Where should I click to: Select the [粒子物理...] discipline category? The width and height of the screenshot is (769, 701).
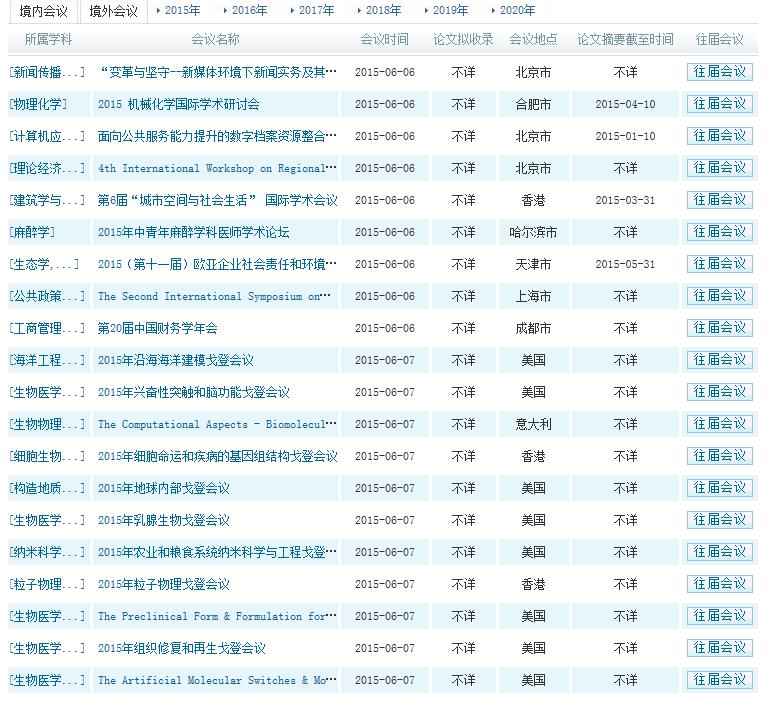point(47,584)
